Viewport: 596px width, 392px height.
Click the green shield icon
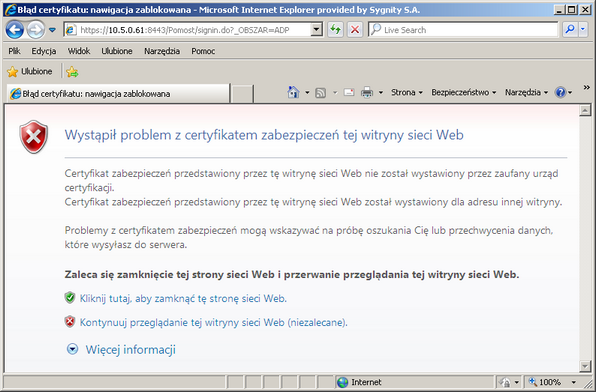70,298
